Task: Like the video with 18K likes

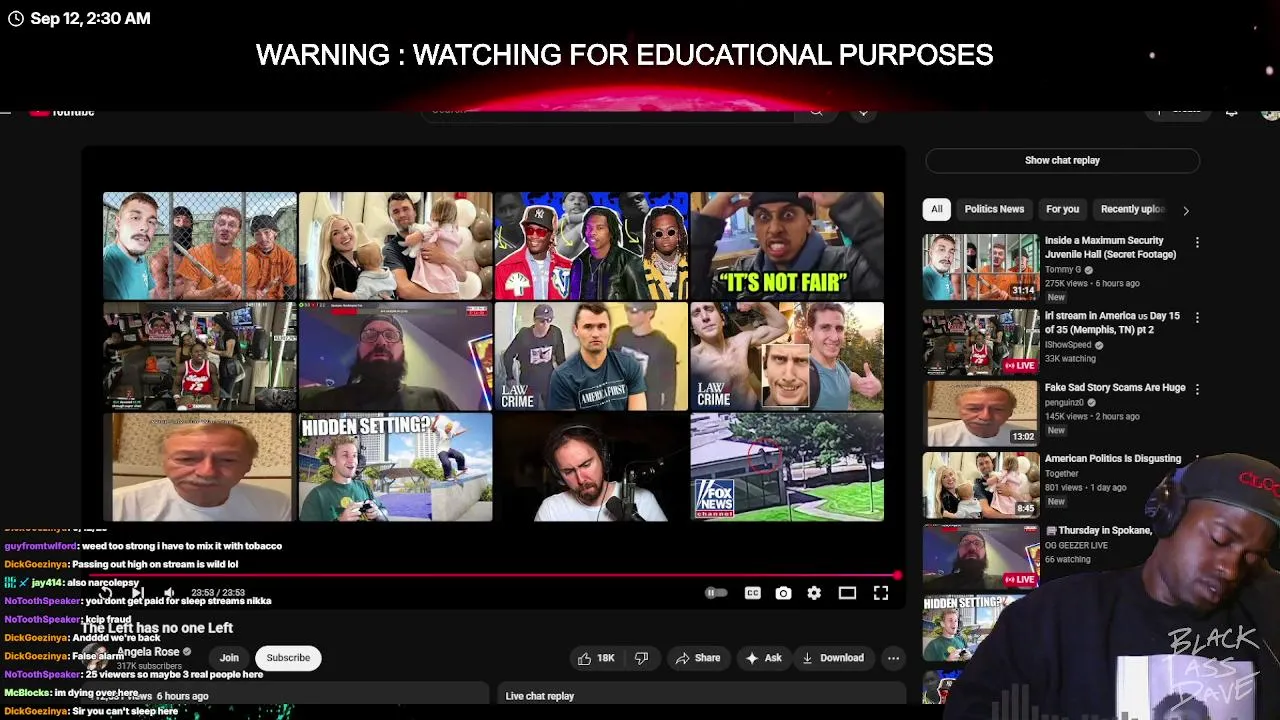Action: pyautogui.click(x=596, y=658)
